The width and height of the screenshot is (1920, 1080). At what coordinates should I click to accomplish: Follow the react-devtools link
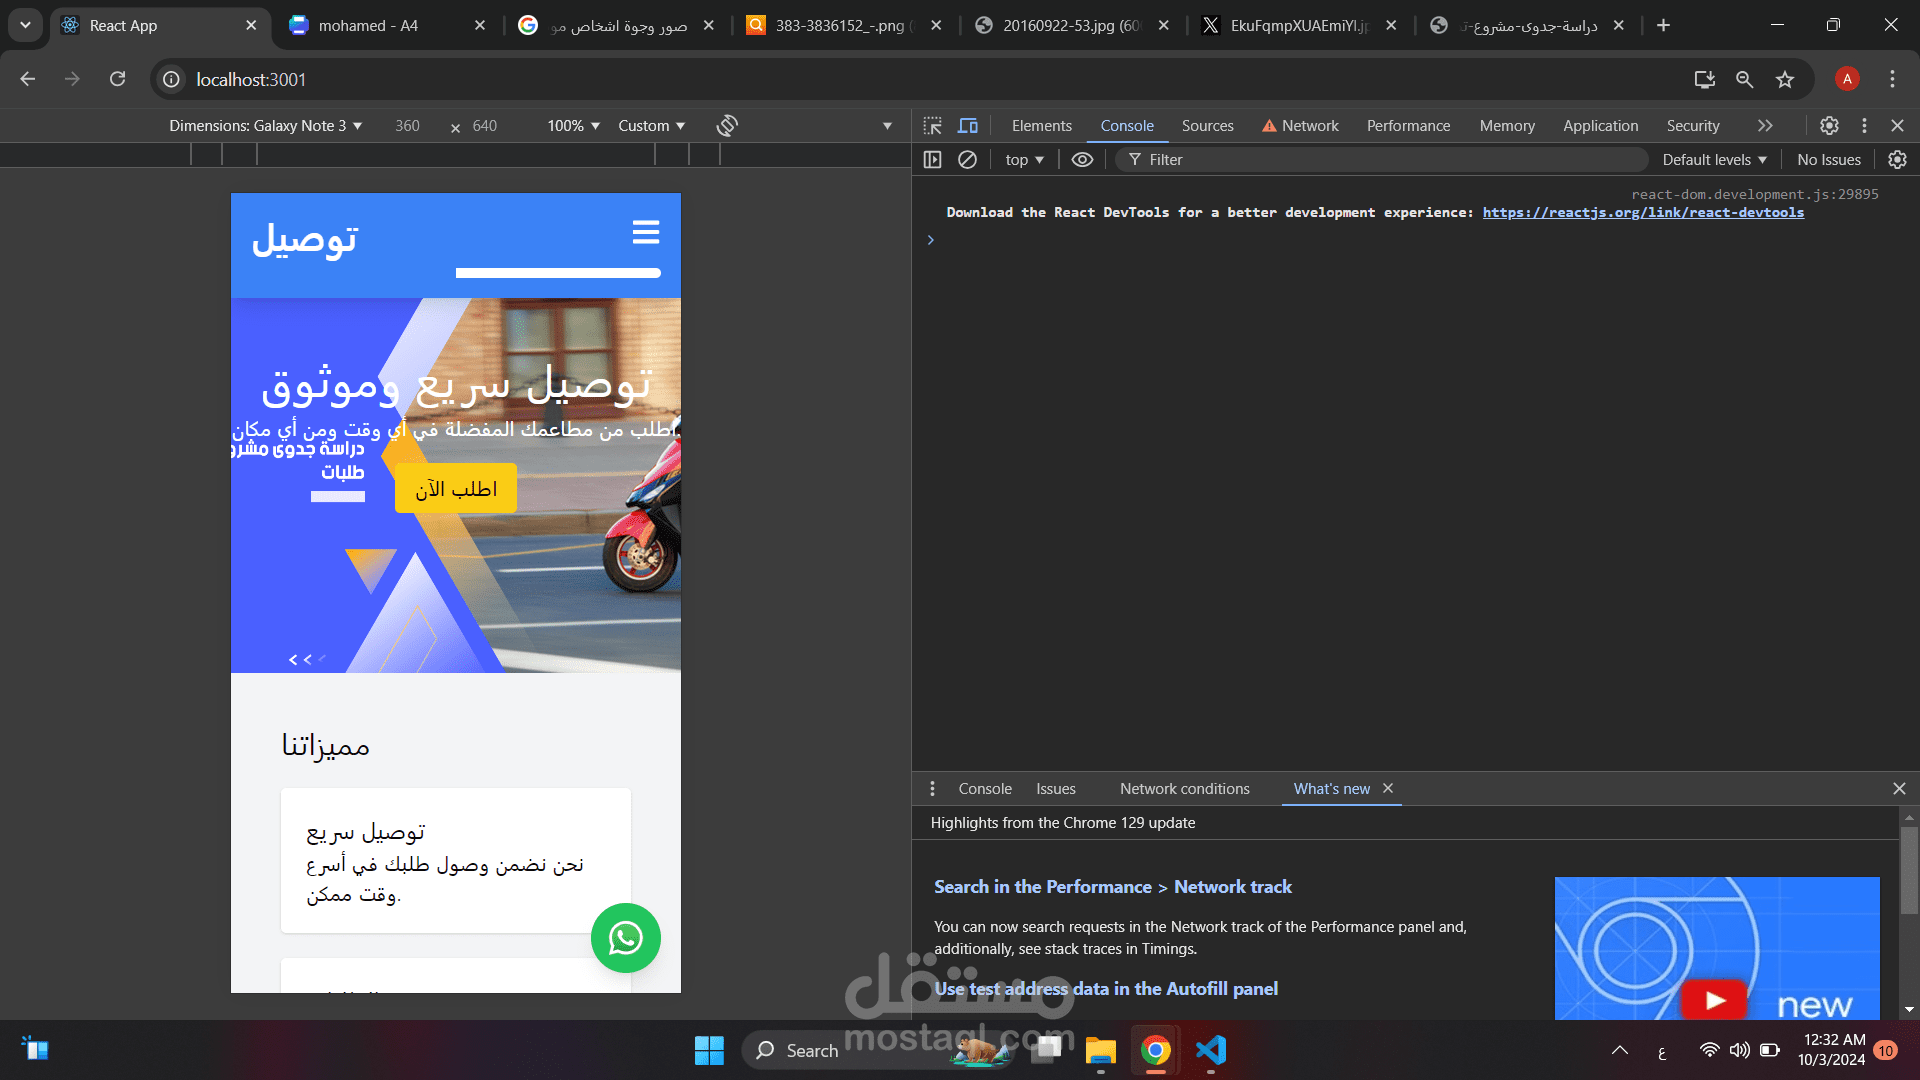1643,212
